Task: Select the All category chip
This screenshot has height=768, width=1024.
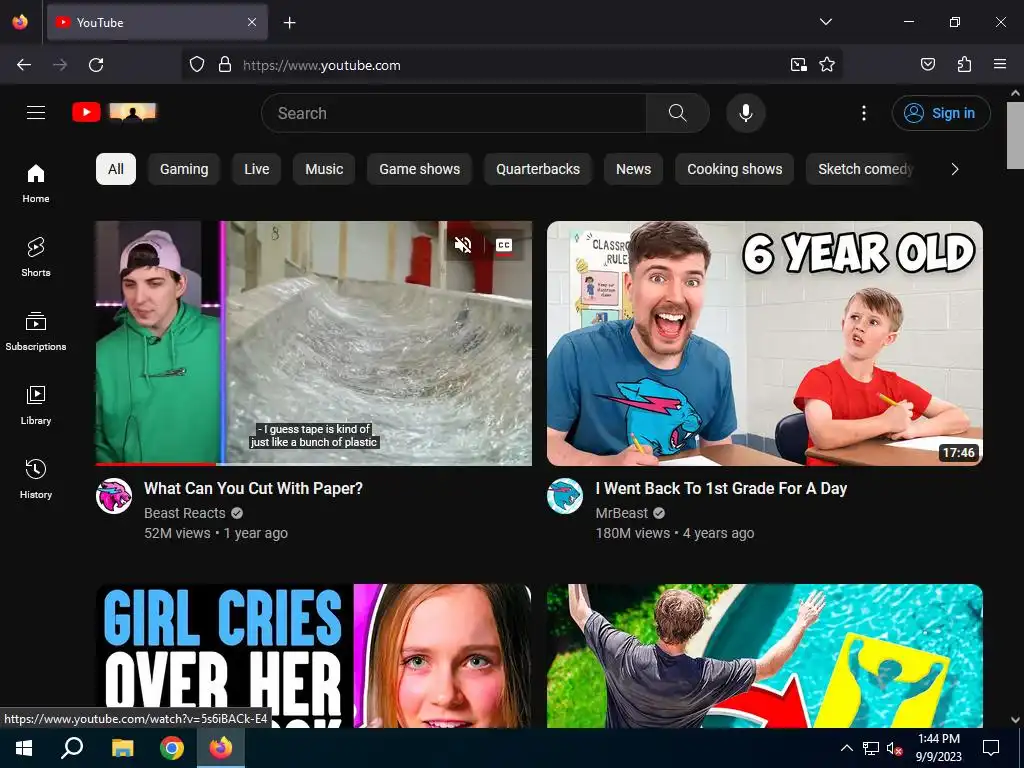Action: pyautogui.click(x=116, y=169)
